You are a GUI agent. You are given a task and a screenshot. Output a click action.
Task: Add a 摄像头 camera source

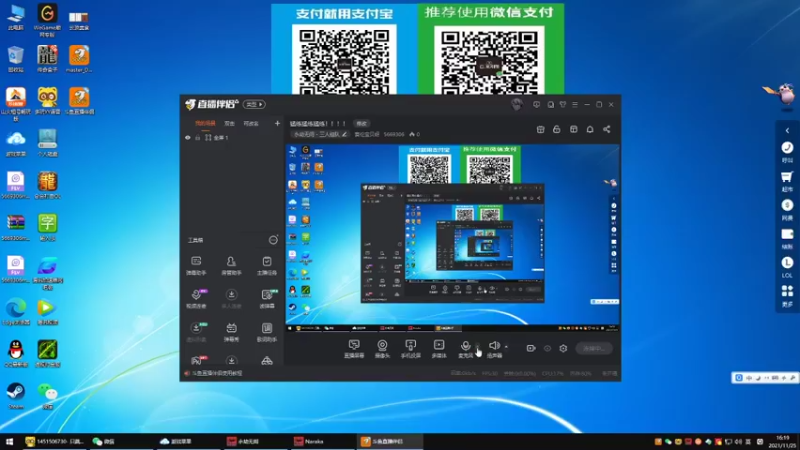point(382,348)
